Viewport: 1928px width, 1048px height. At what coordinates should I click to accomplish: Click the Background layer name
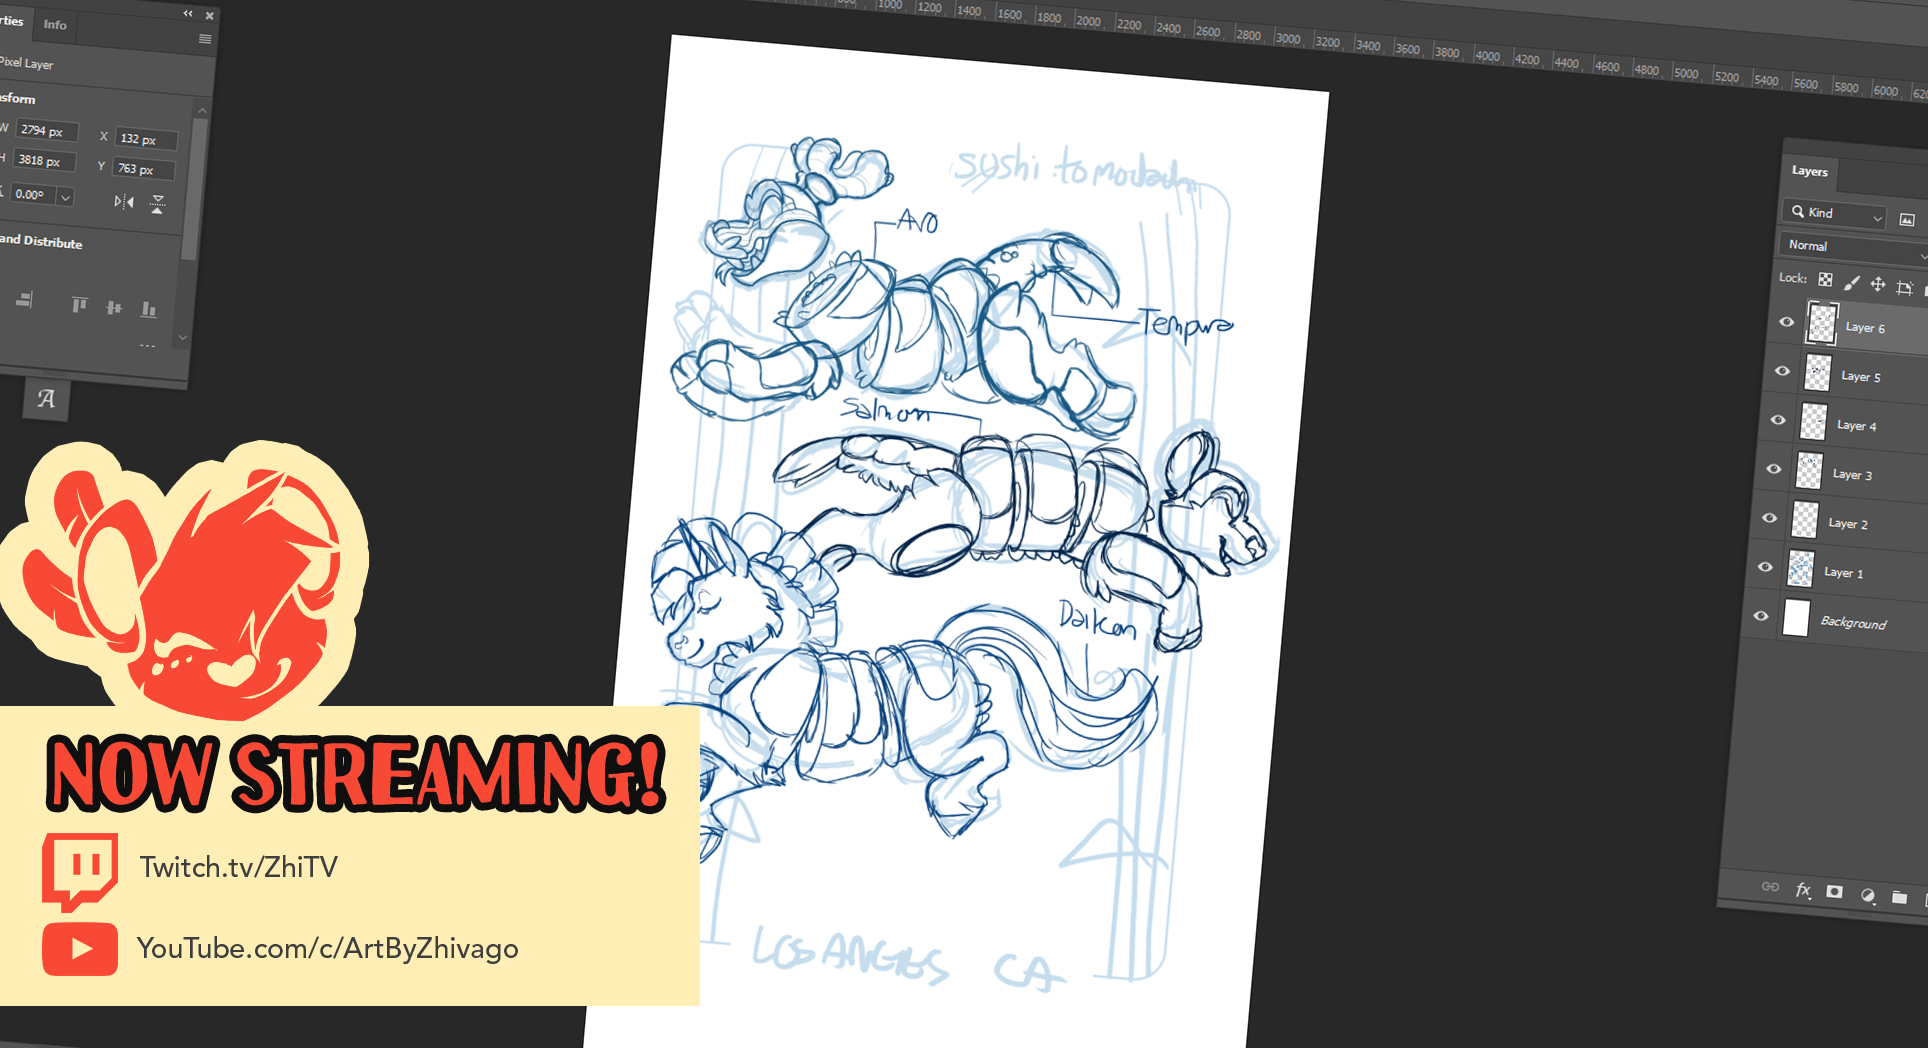point(1853,622)
